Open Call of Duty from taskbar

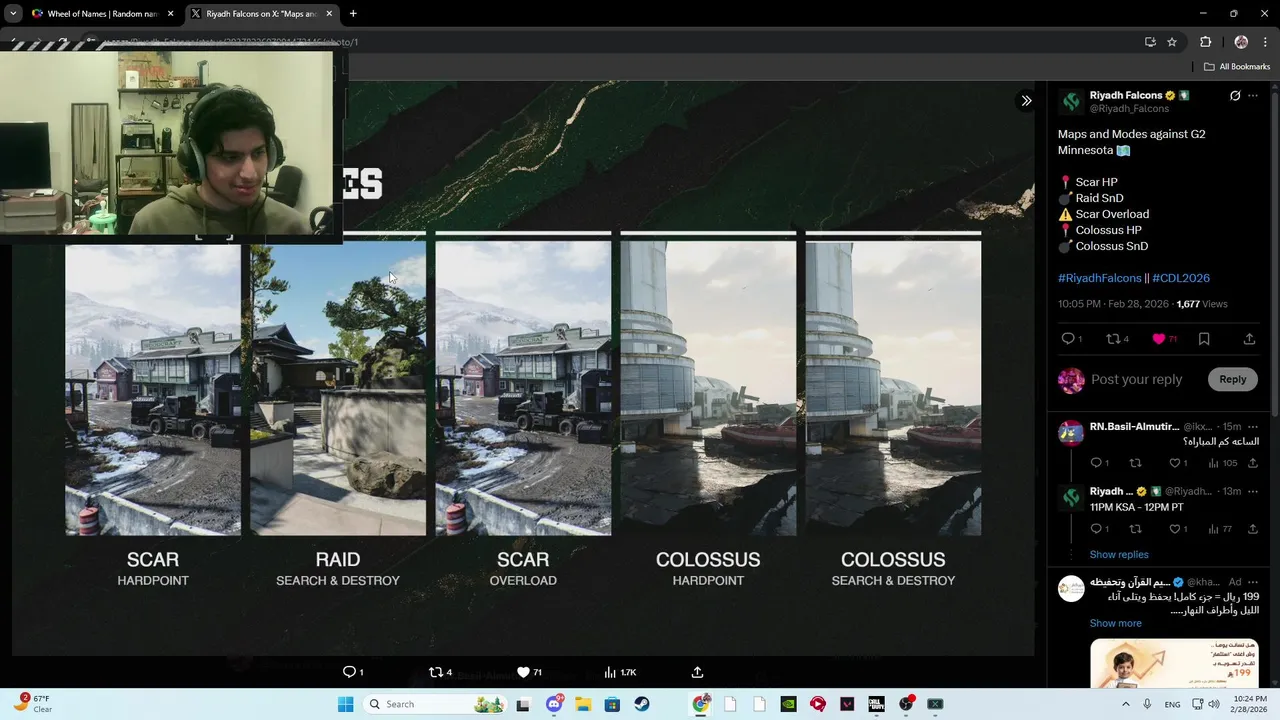(x=876, y=704)
